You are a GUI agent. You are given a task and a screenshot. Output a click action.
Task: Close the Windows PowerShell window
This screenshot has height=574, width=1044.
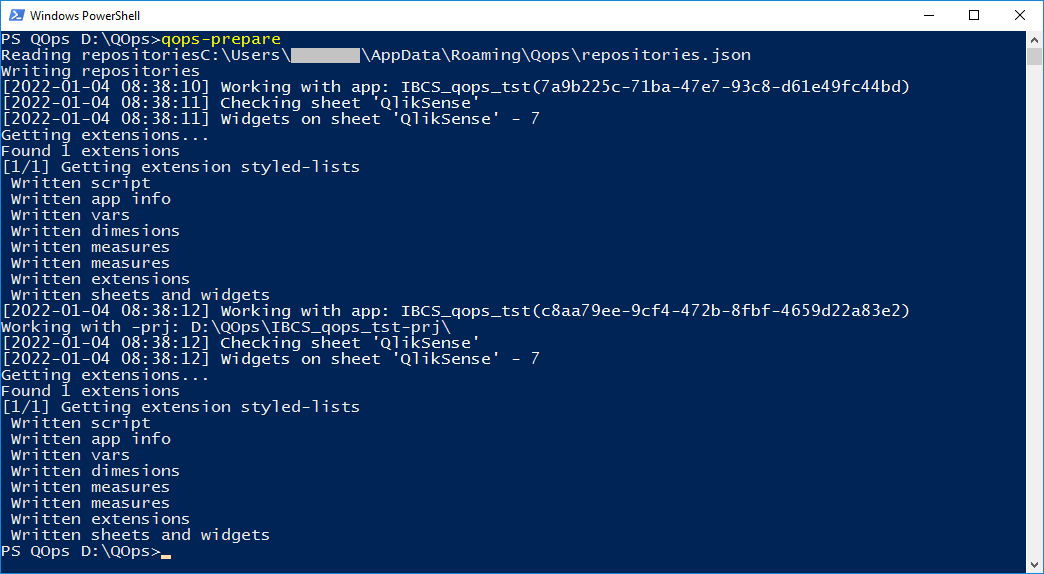tap(1019, 15)
